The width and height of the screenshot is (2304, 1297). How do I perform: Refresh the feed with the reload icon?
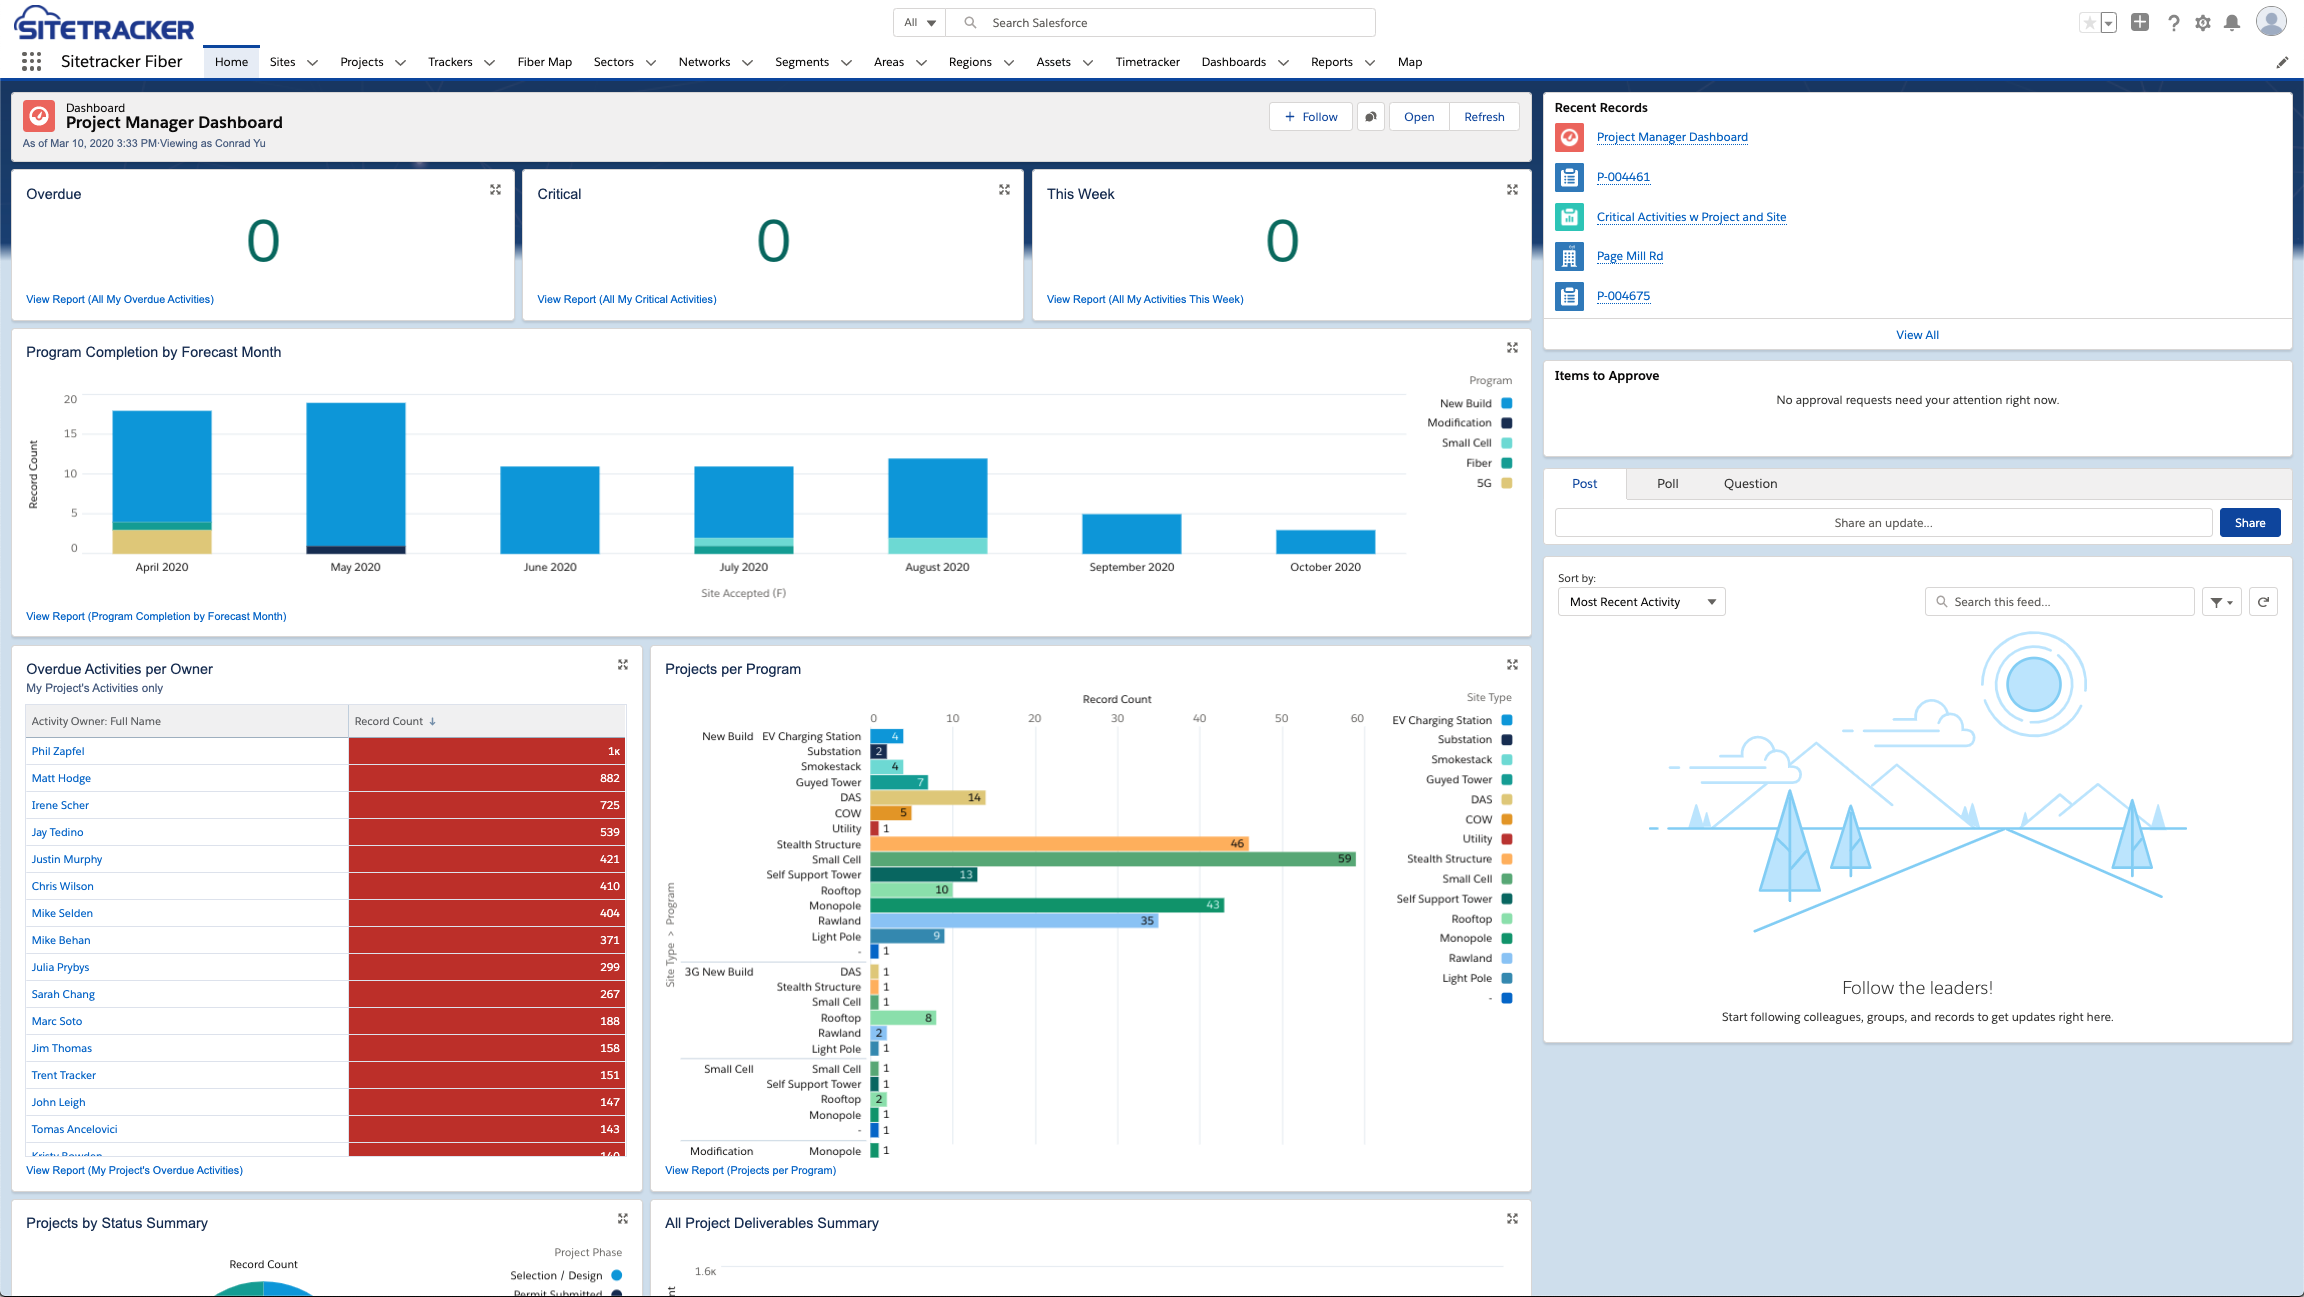click(x=2263, y=602)
